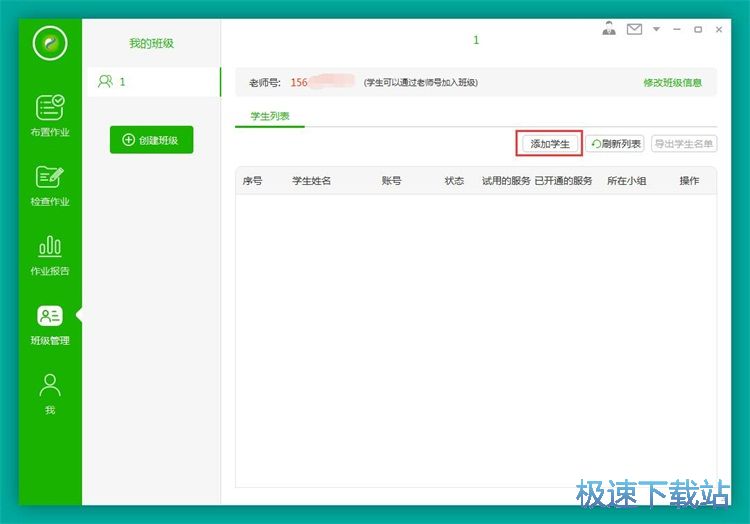Expand the title bar dropdown arrow menu
This screenshot has height=524, width=750.
point(657,30)
